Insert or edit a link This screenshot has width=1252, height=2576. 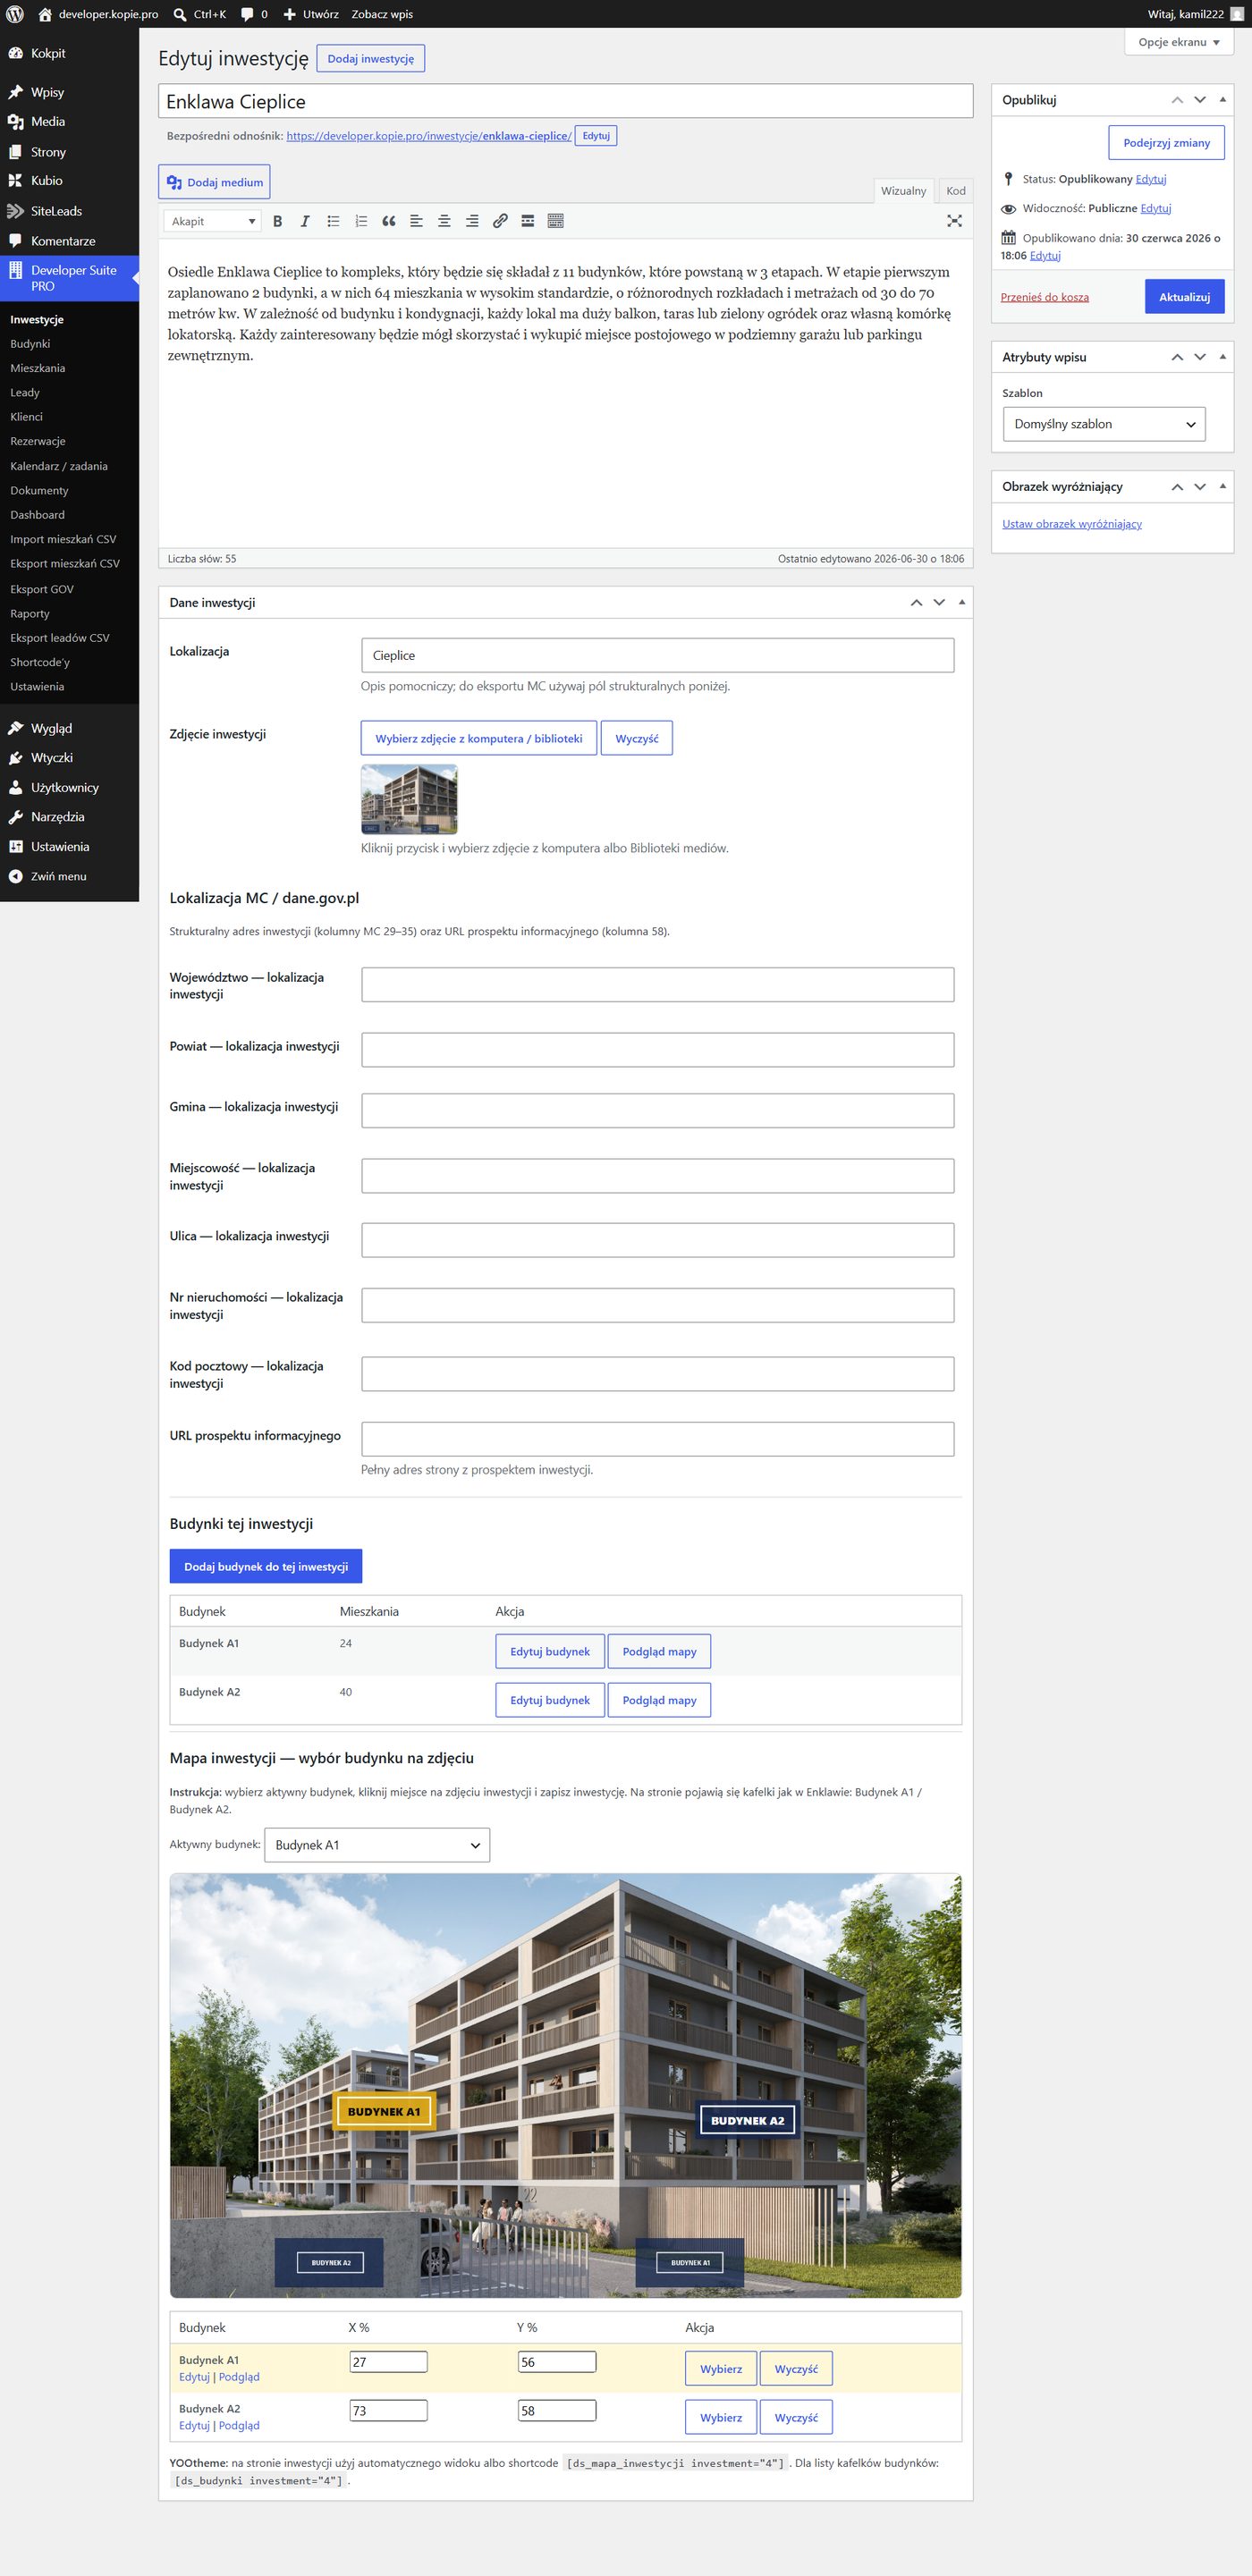(500, 221)
